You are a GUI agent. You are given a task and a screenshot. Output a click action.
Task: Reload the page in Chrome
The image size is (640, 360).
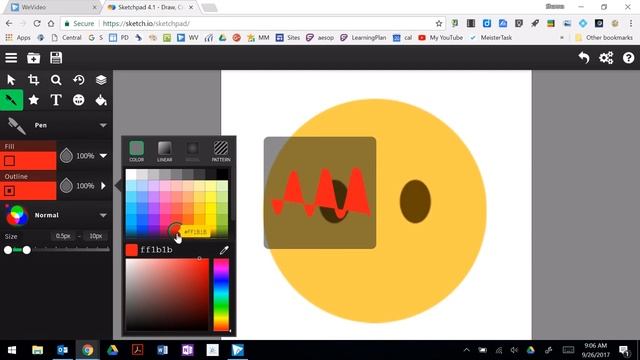[x=37, y=23]
